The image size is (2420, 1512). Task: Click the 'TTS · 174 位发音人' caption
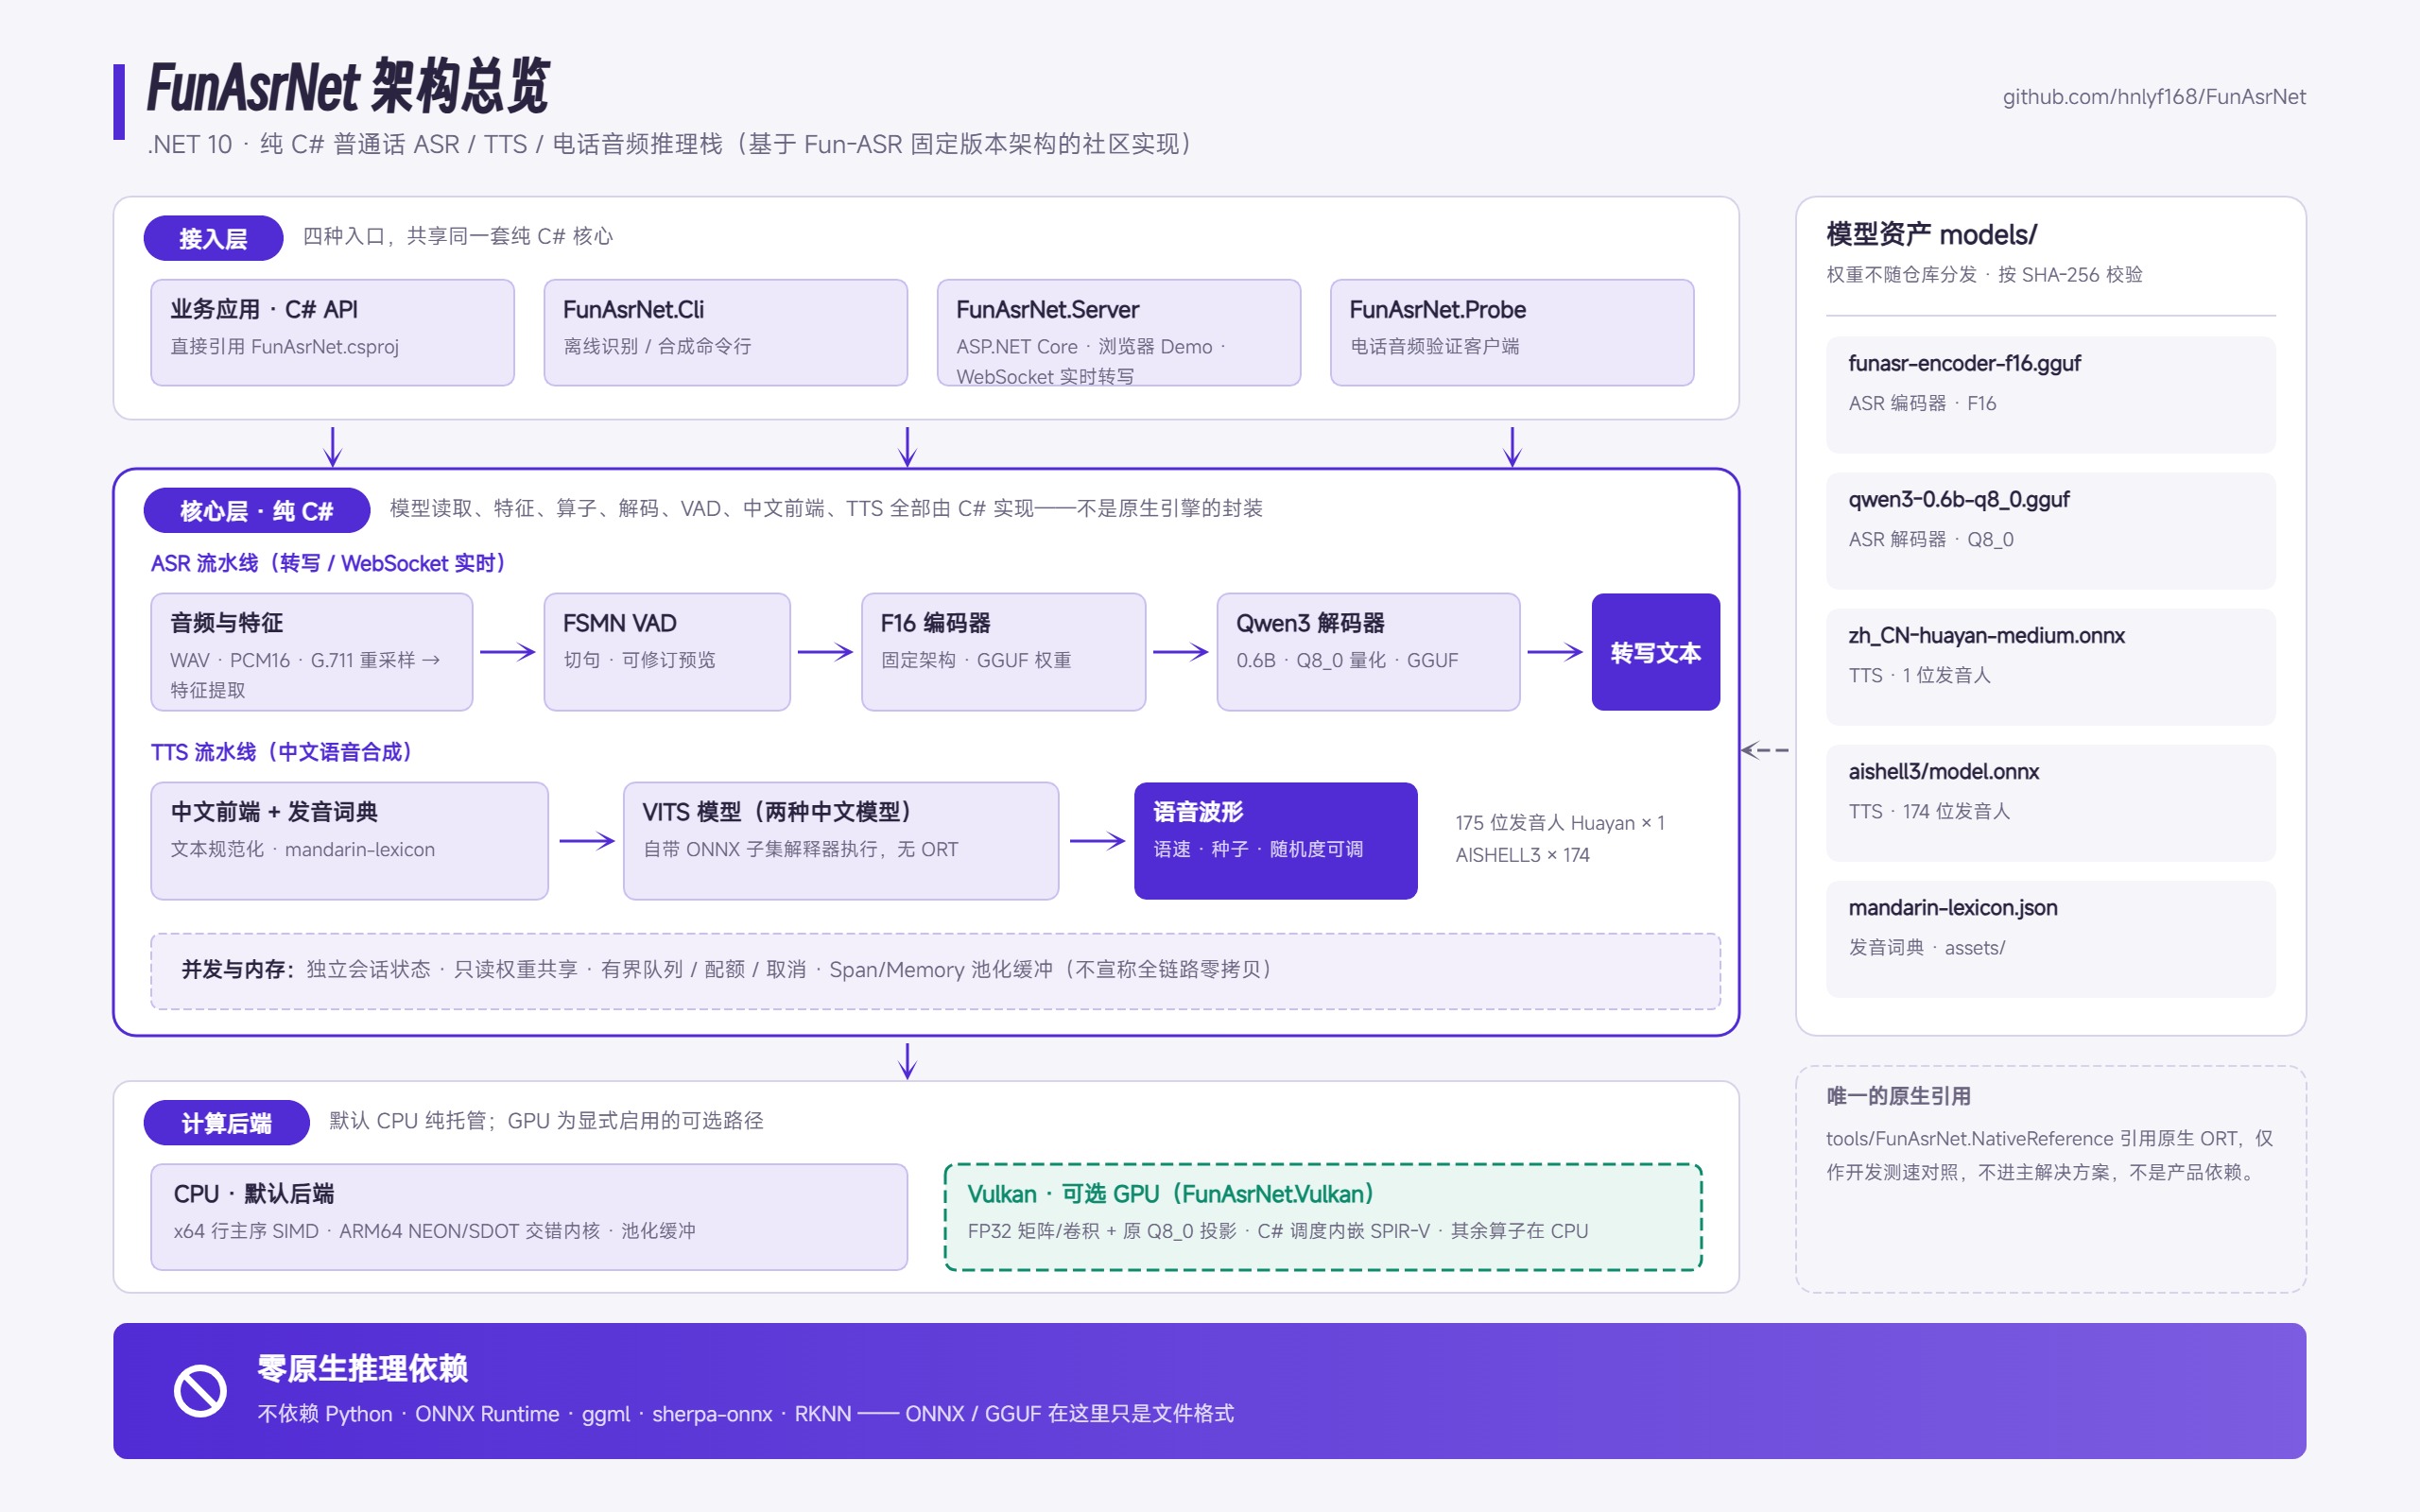pyautogui.click(x=1929, y=811)
